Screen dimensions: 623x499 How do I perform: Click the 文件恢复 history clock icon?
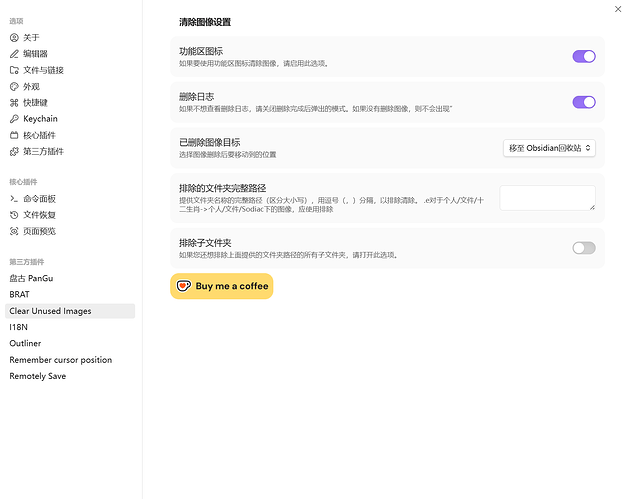(x=14, y=215)
